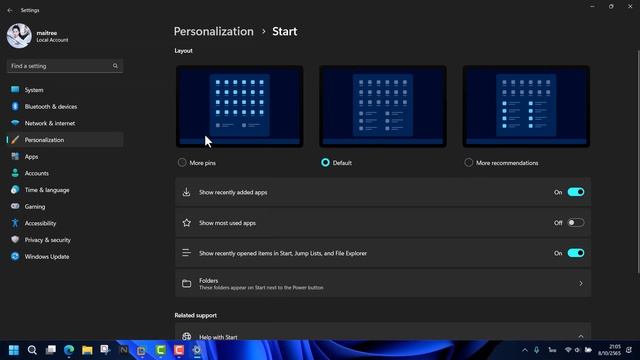This screenshot has width=640, height=360.
Task: Click the recently added apps download icon
Action: (x=187, y=192)
